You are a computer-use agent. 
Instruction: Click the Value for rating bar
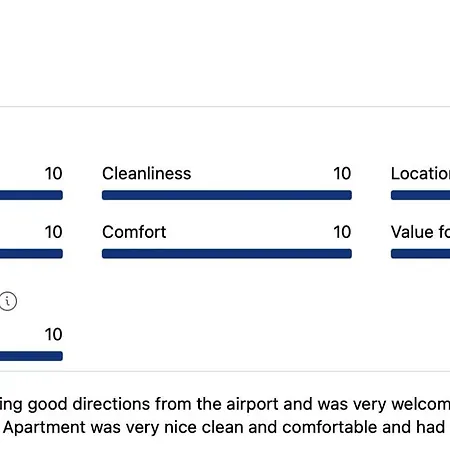pyautogui.click(x=420, y=254)
